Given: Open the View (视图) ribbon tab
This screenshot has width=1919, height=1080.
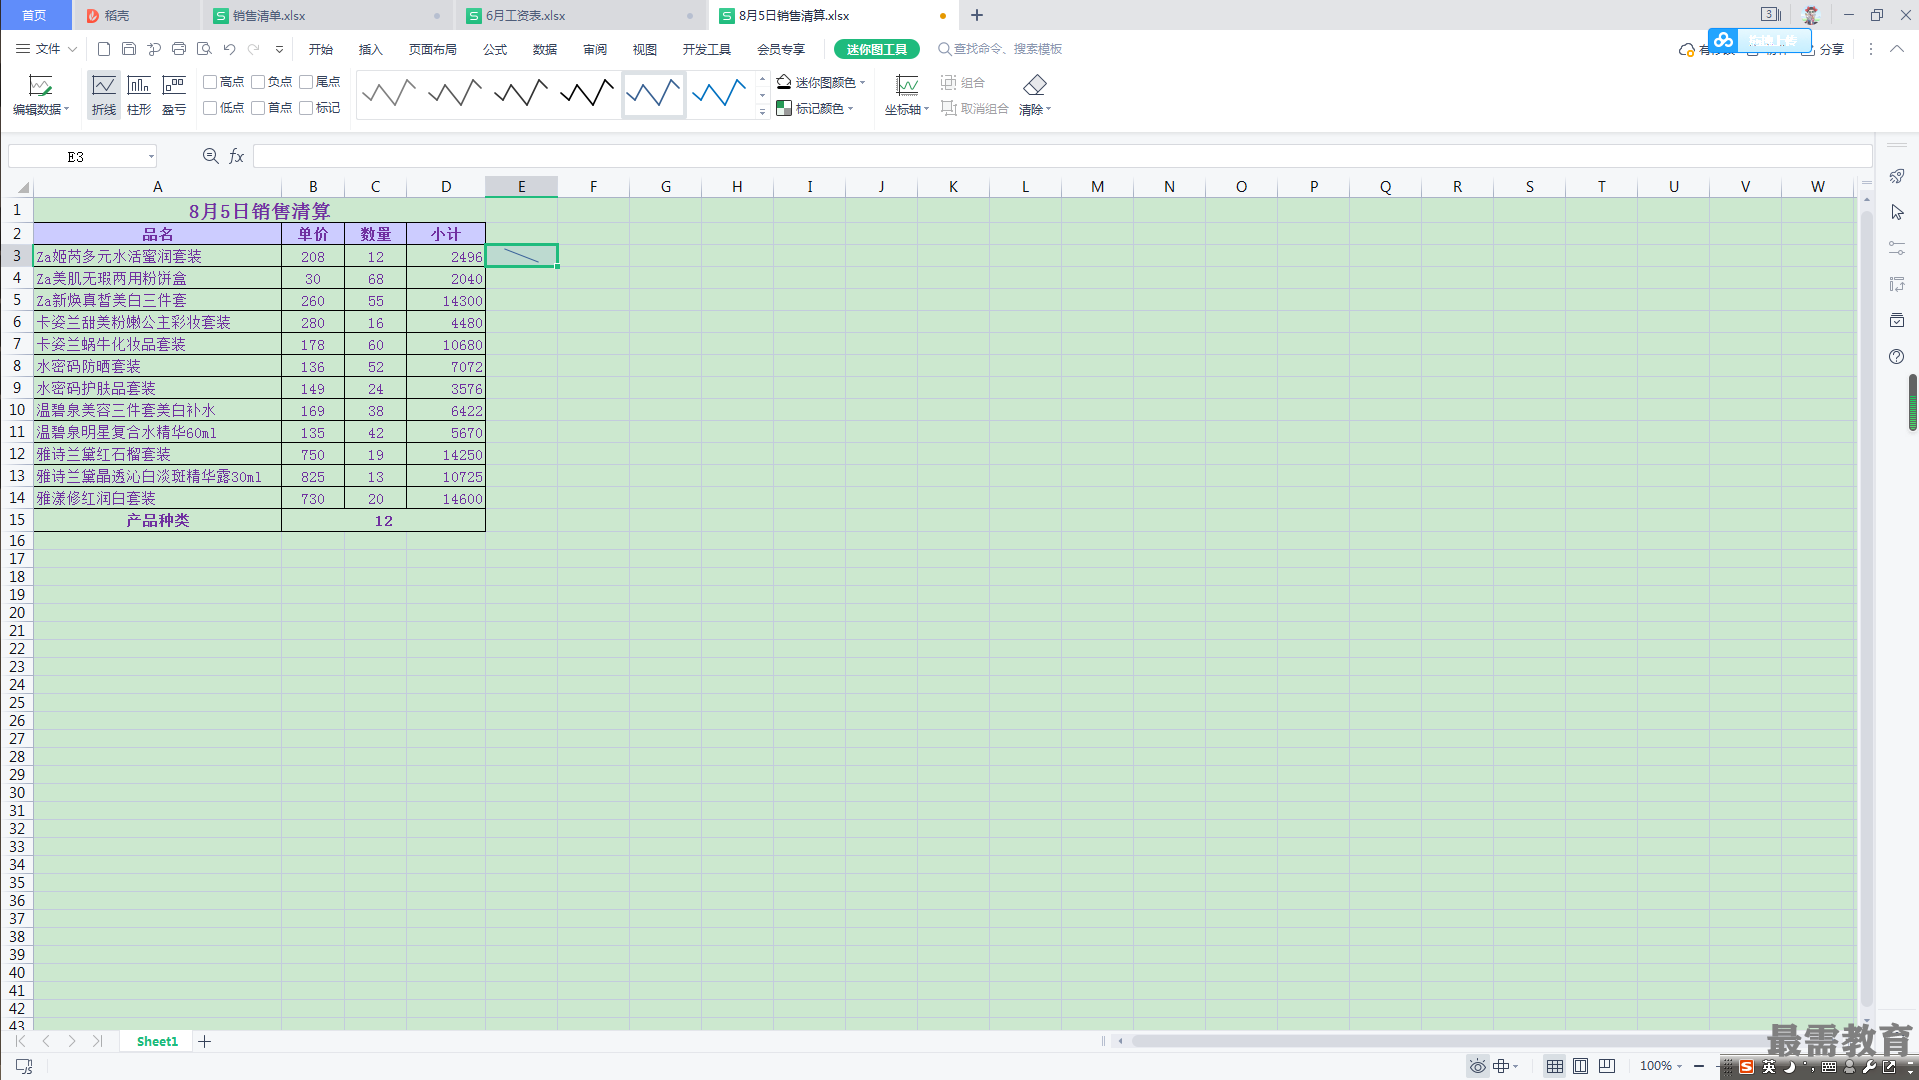Looking at the screenshot, I should [645, 49].
